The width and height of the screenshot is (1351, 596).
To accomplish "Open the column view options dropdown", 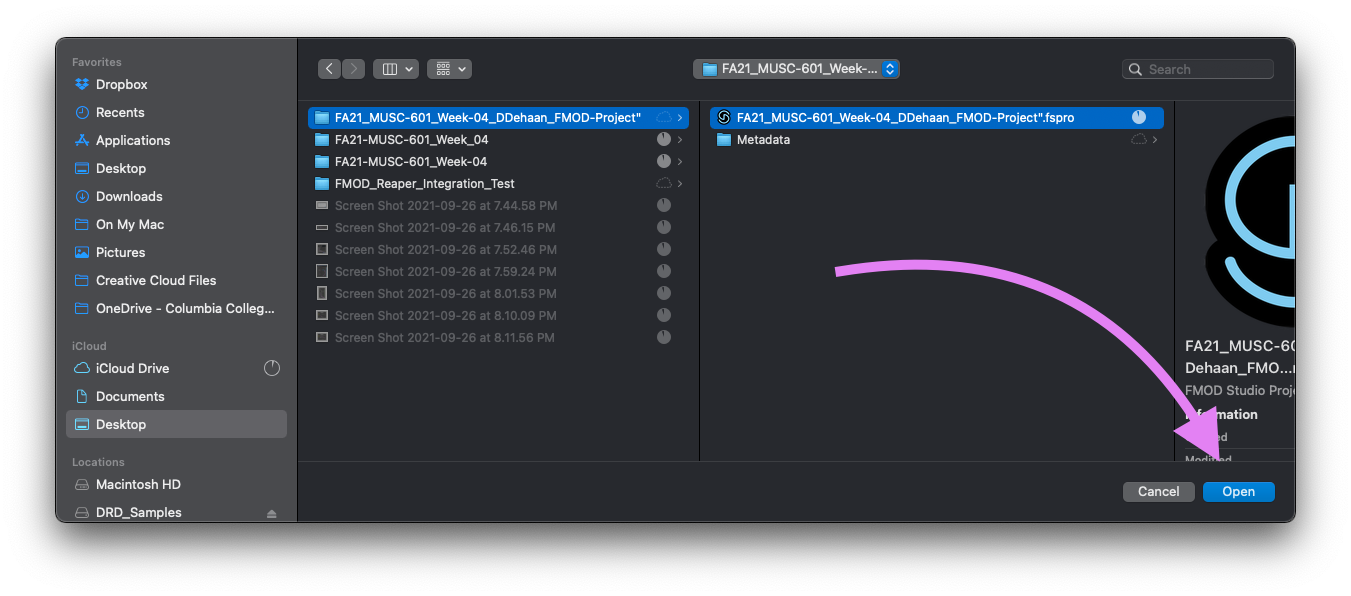I will coord(395,69).
